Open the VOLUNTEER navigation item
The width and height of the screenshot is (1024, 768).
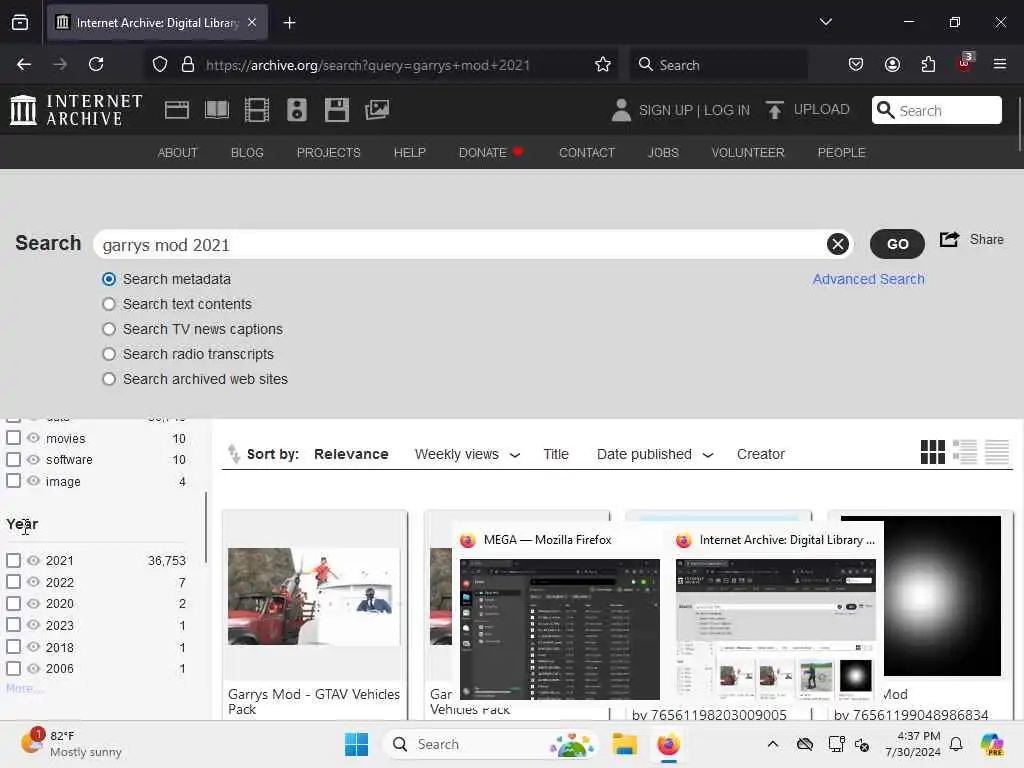748,152
